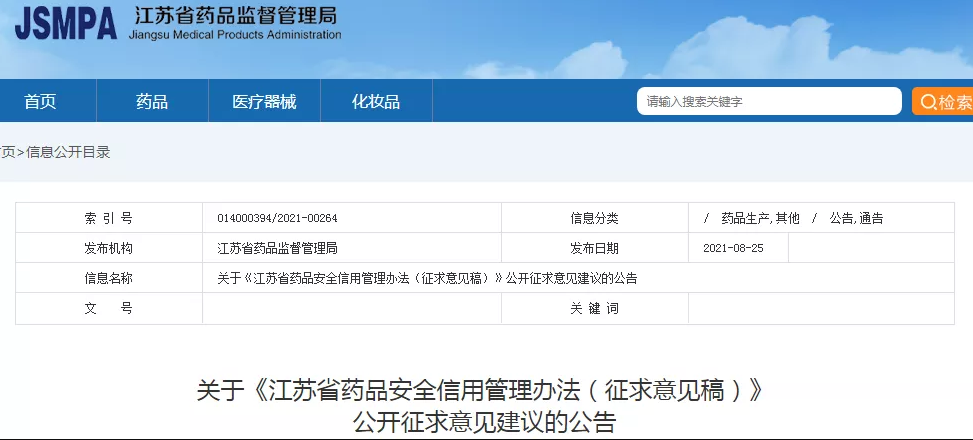973x440 pixels.
Task: Click the orange 检索 search button
Action: (x=943, y=101)
